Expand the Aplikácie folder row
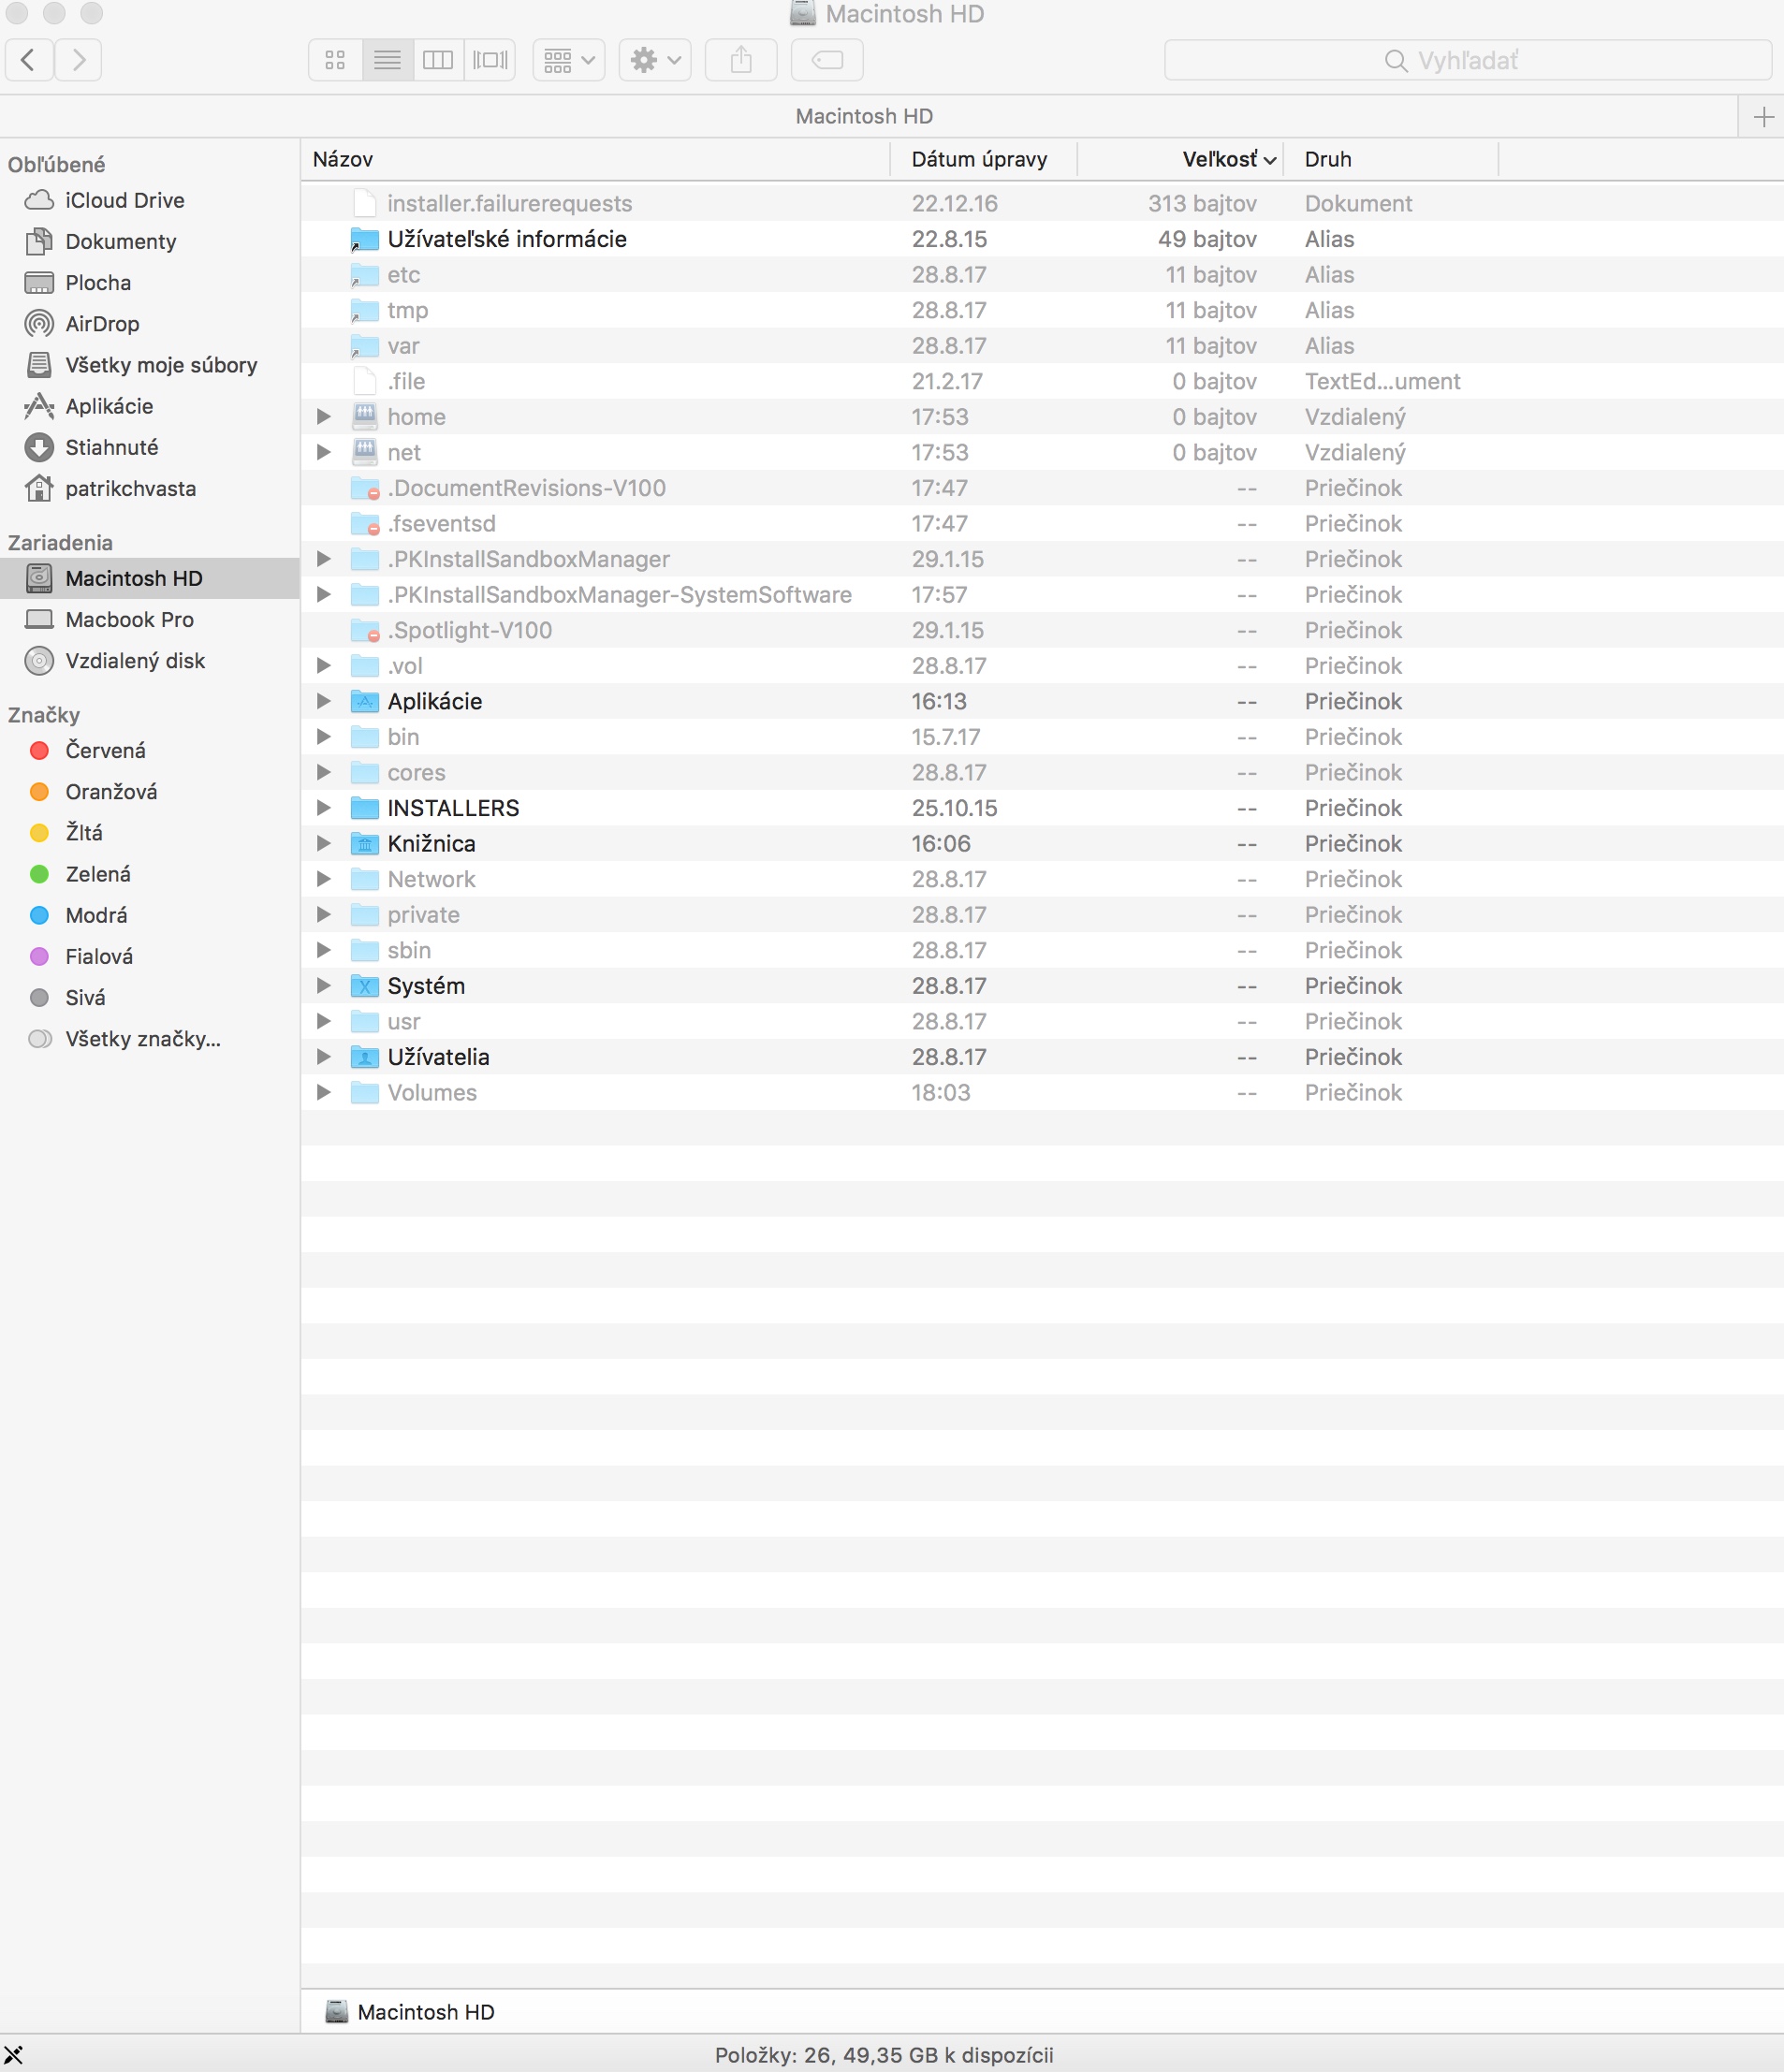Screen dimensions: 1784x2072 (323, 701)
